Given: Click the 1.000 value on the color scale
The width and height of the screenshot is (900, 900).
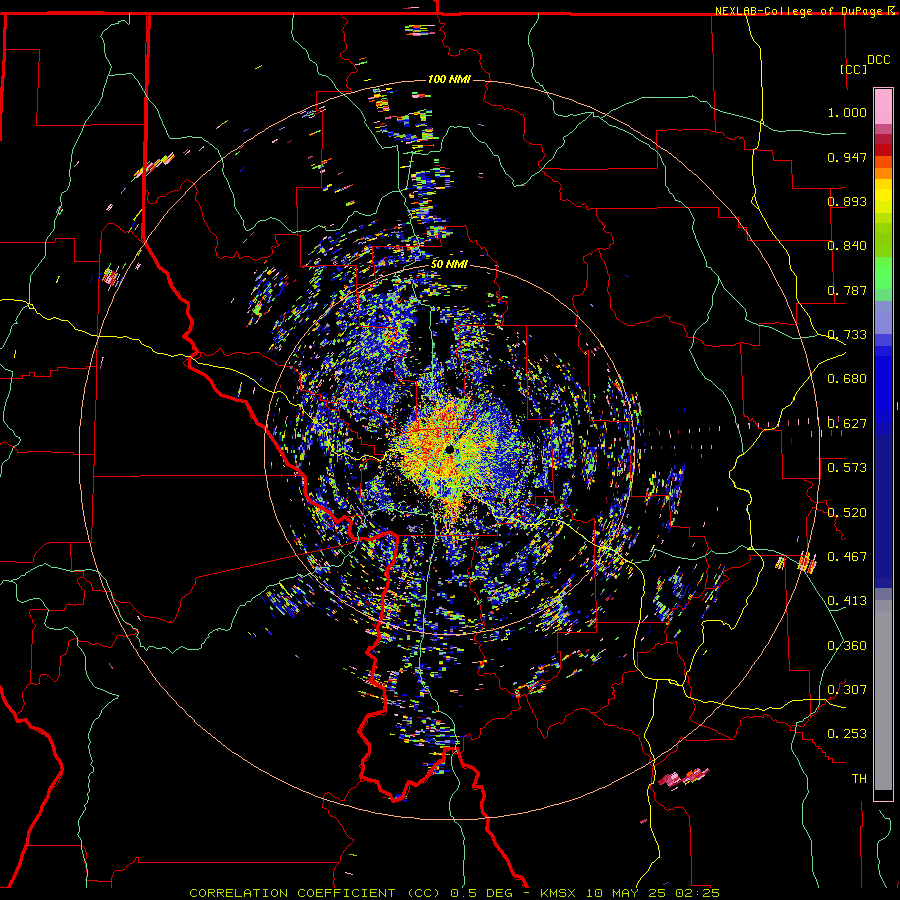Looking at the screenshot, I should click(x=847, y=112).
